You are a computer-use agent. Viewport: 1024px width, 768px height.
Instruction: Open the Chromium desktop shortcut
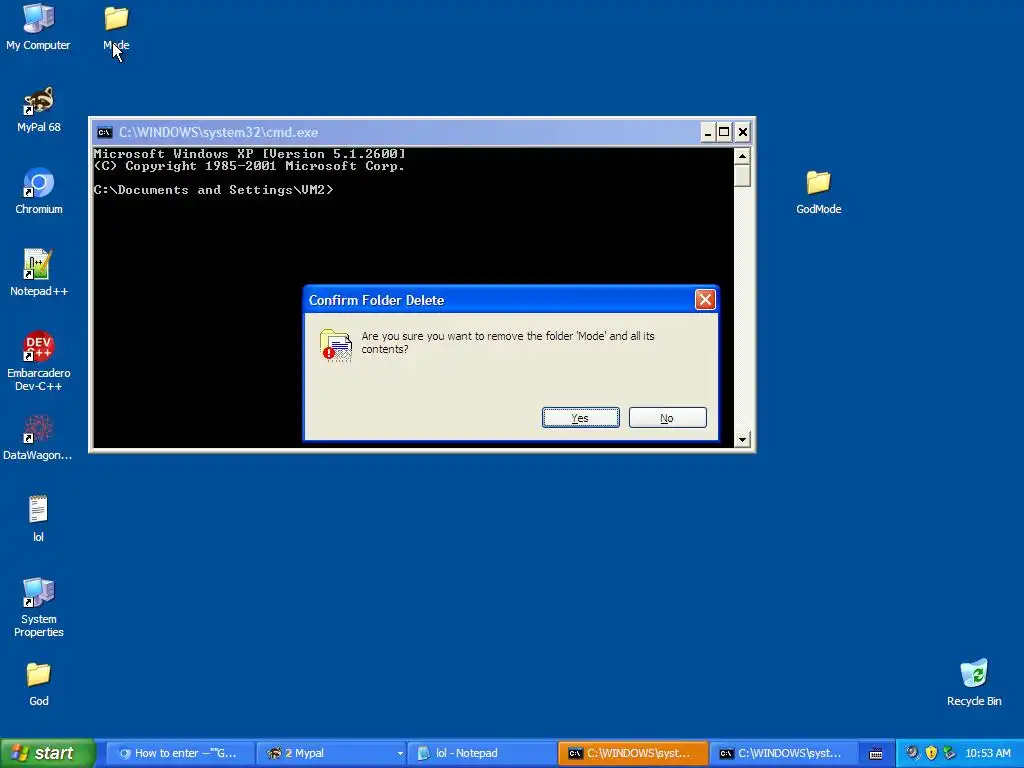click(39, 191)
